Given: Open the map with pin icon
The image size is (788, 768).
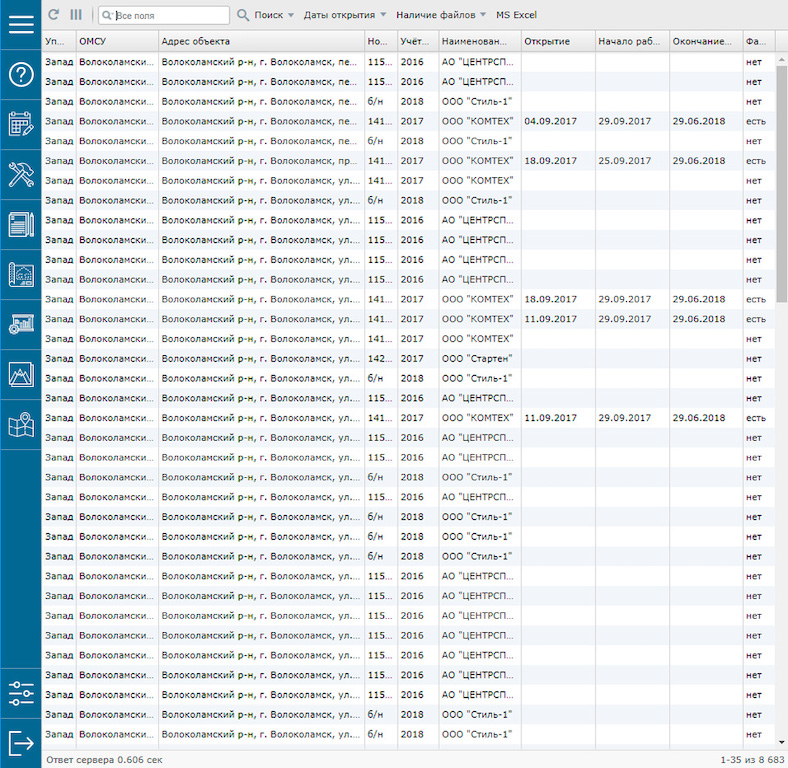Looking at the screenshot, I should [x=21, y=424].
